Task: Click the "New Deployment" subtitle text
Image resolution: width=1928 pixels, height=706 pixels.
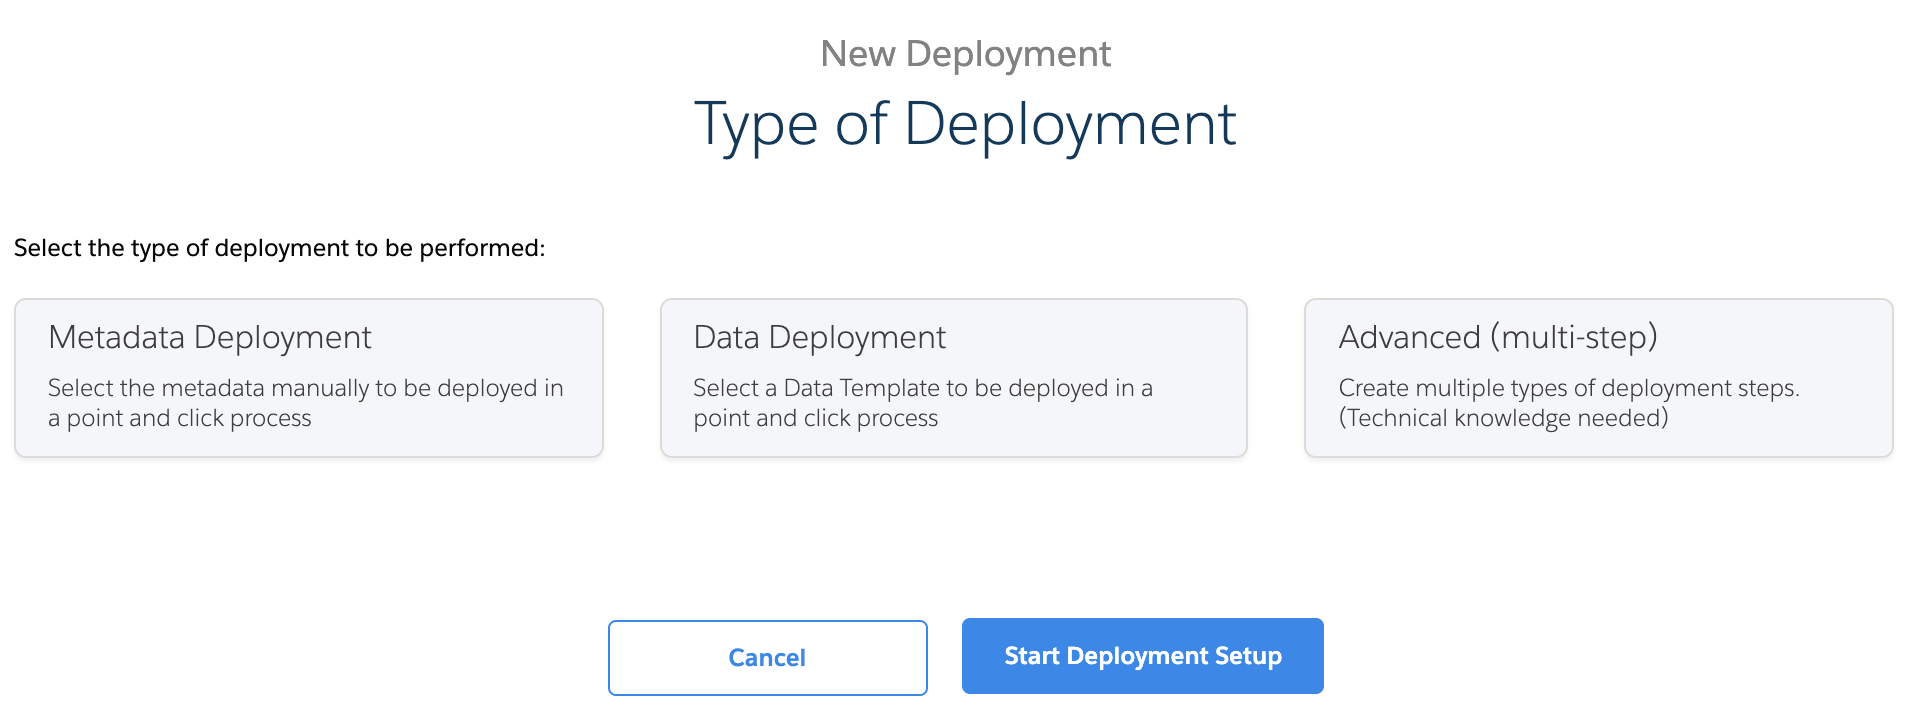Action: pos(965,54)
